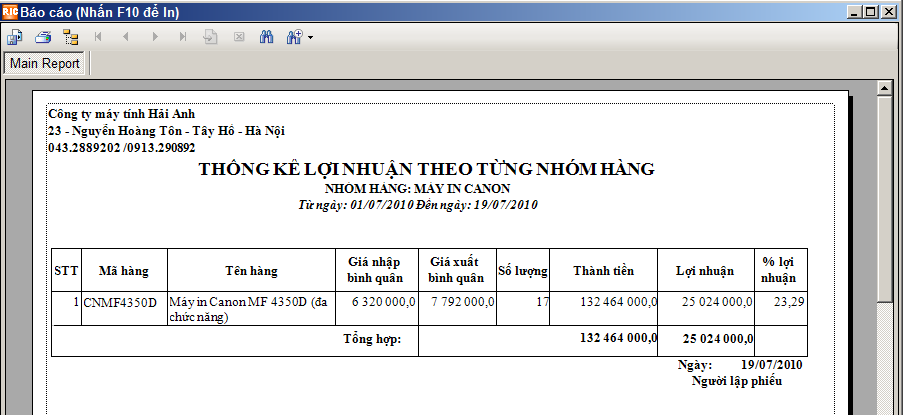Viewport: 903px width, 415px height.
Task: Click quantity value "17"
Action: click(x=542, y=302)
